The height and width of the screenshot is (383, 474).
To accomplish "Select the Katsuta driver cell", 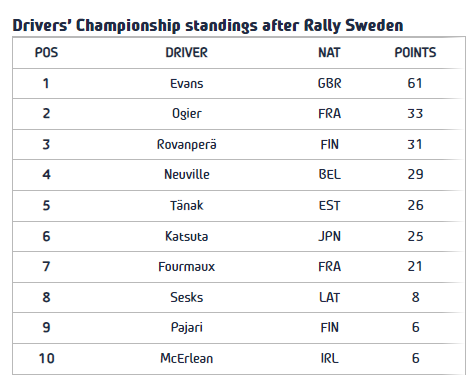I will point(187,236).
